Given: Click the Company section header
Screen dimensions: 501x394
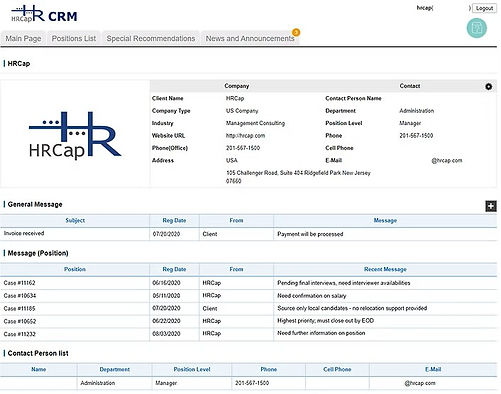Looking at the screenshot, I should (237, 86).
